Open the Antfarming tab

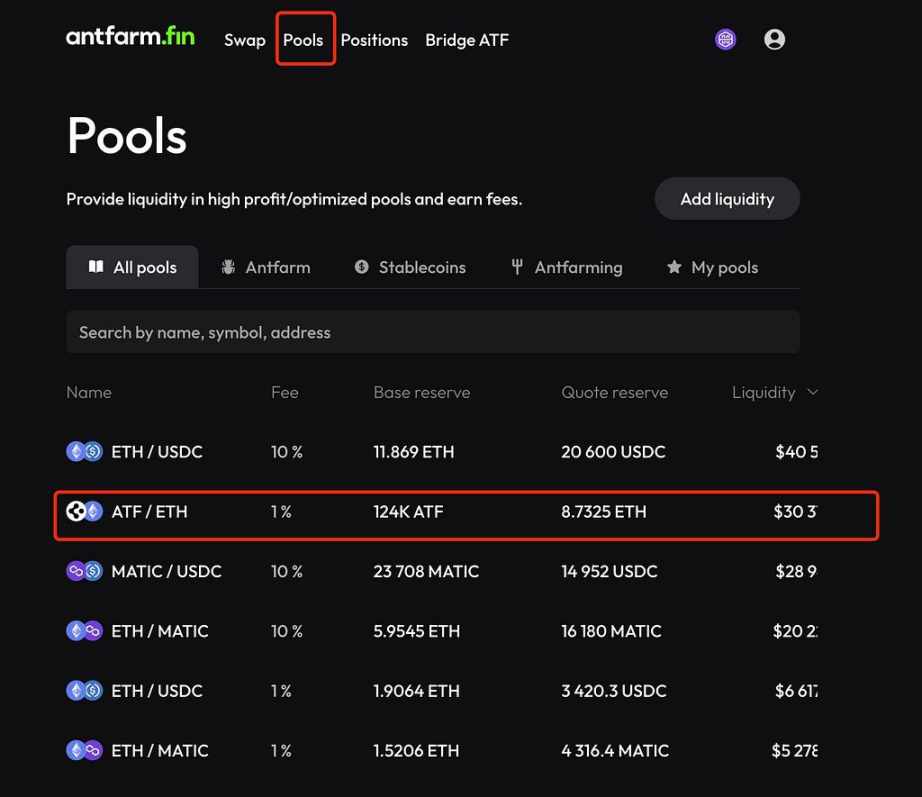pyautogui.click(x=566, y=268)
